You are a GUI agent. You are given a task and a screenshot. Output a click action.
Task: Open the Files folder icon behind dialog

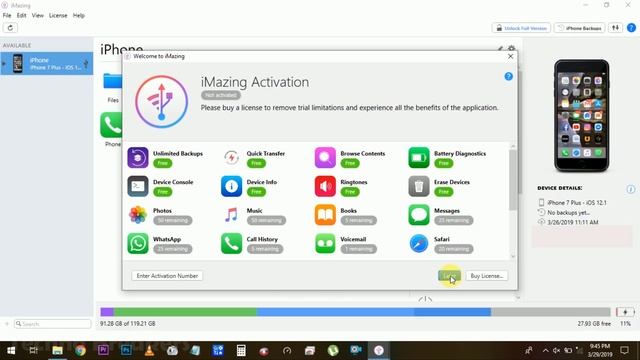point(112,81)
